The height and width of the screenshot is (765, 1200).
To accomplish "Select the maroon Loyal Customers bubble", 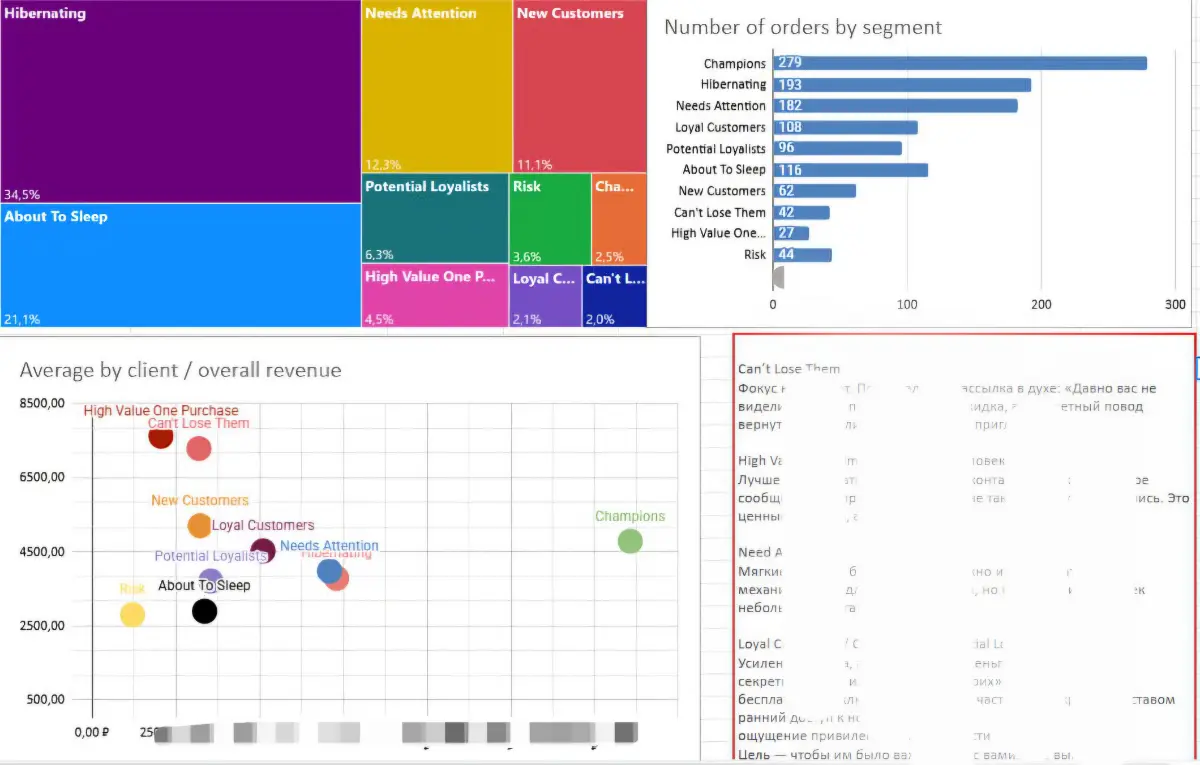I will 263,550.
